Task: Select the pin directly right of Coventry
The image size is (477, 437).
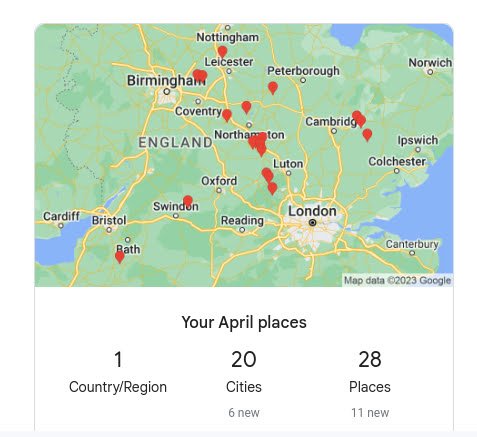Action: coord(227,115)
